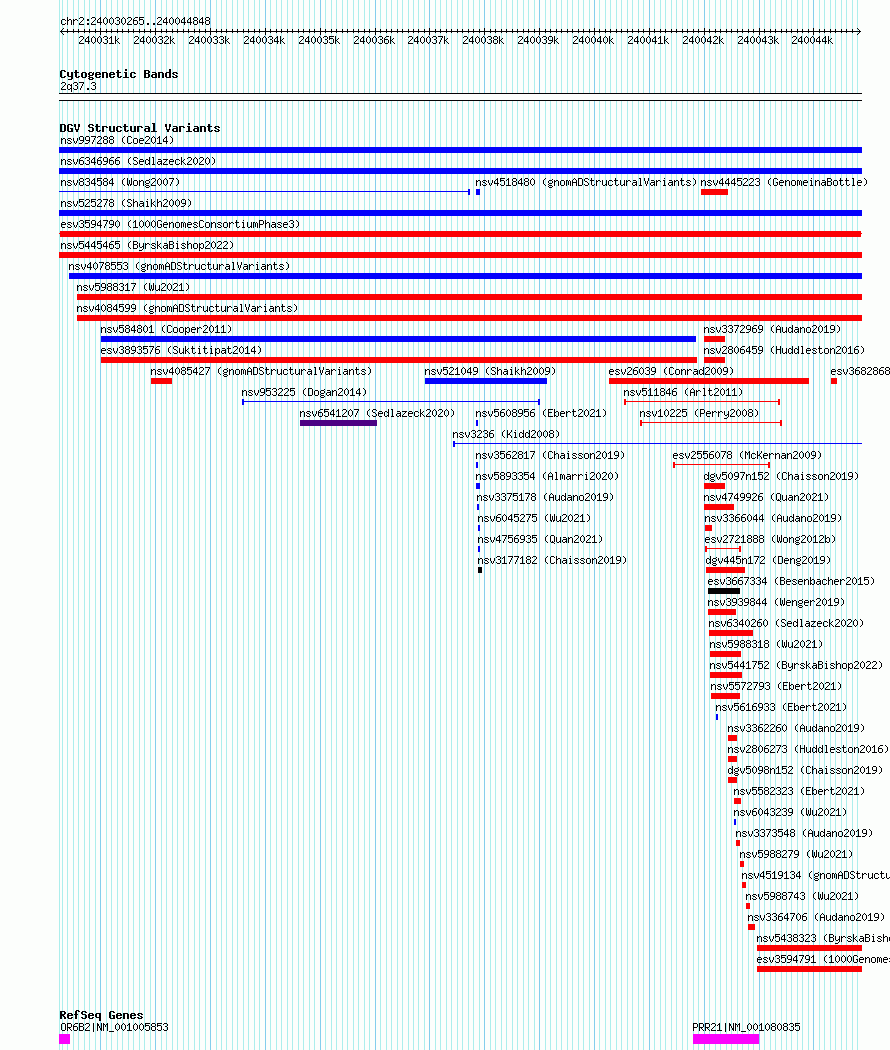Open nsv5441752 (ByrskaBishop2022) label

pos(796,665)
